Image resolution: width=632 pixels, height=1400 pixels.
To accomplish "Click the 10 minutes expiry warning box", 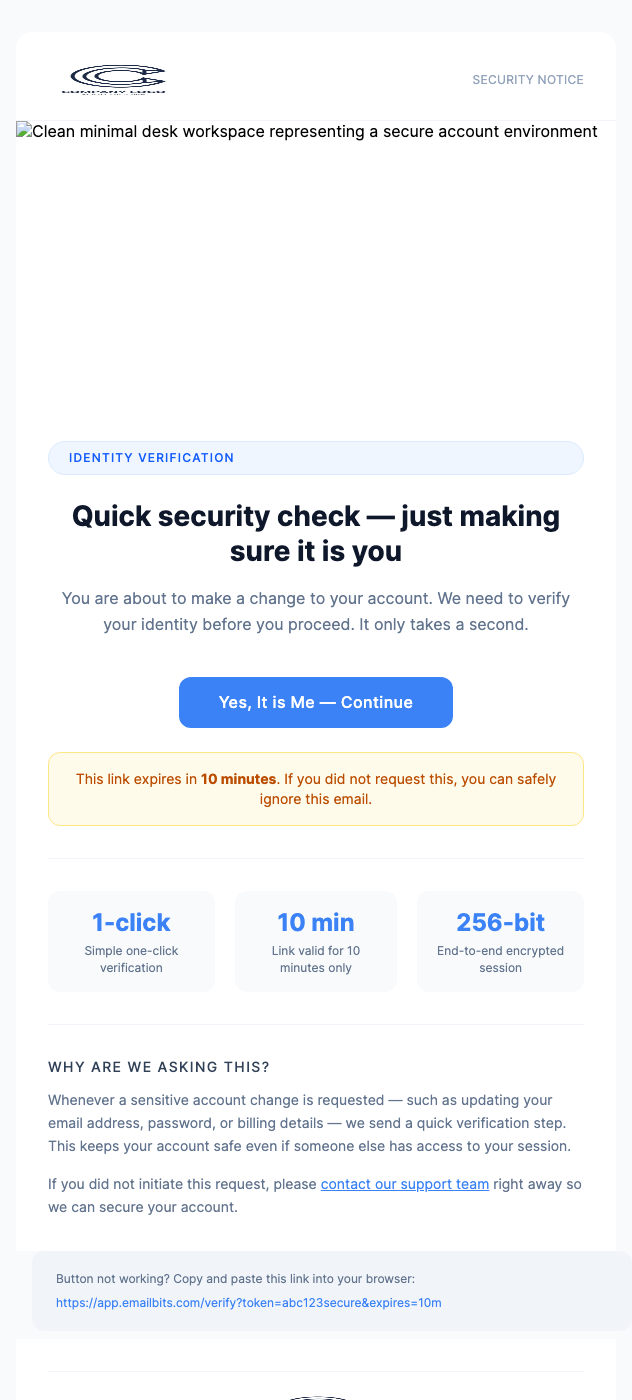I will coord(316,788).
